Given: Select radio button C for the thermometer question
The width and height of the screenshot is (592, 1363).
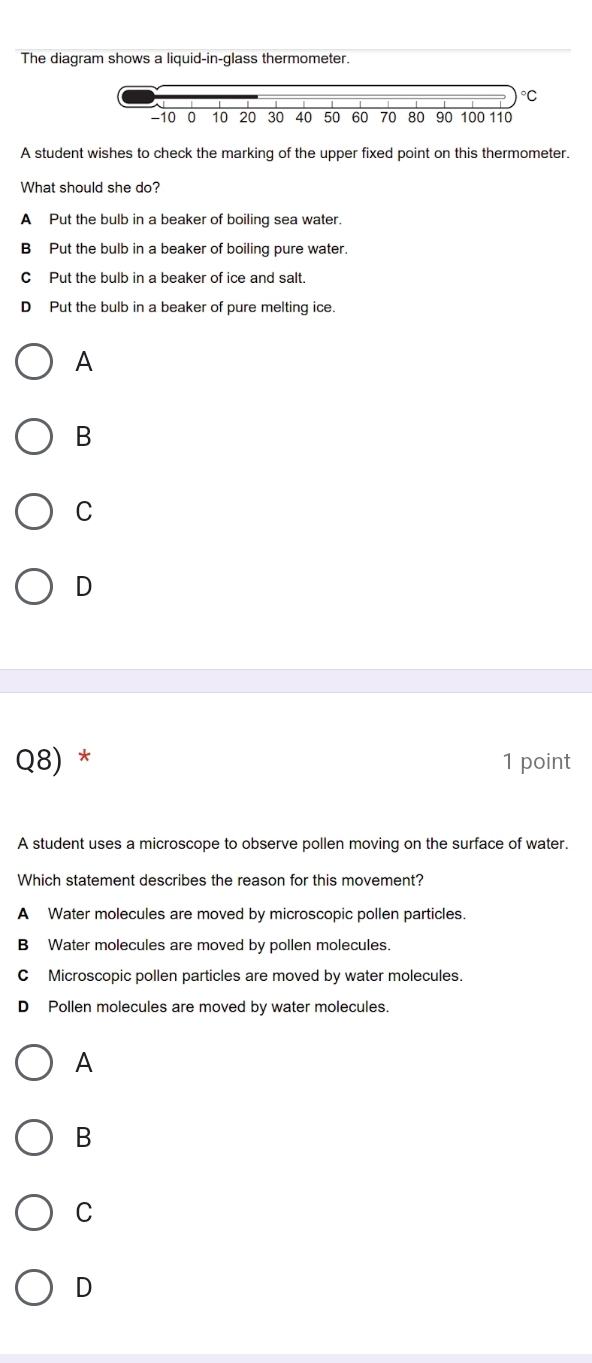Looking at the screenshot, I should (33, 513).
